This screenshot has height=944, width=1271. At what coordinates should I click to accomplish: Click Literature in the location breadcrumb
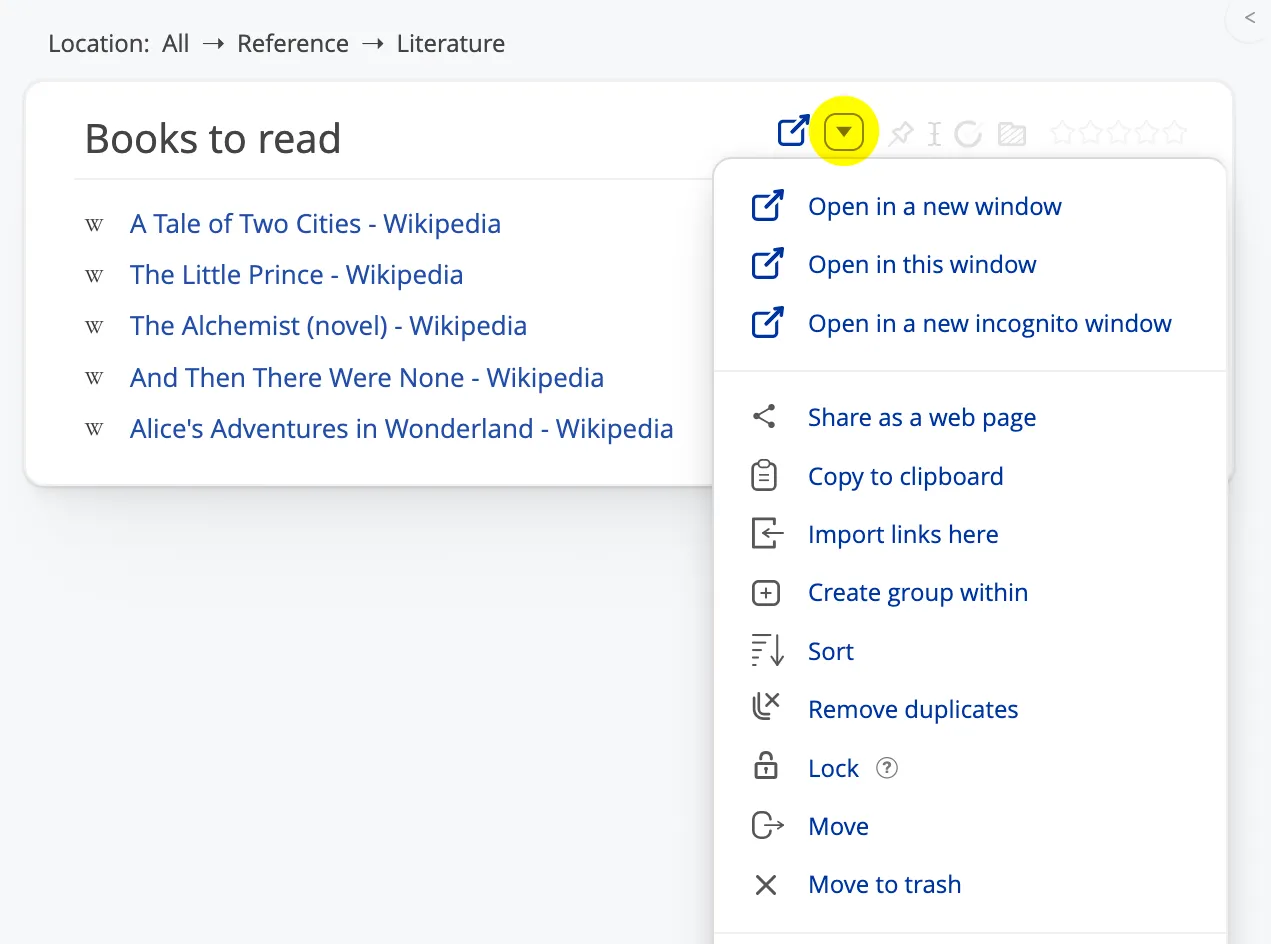450,44
